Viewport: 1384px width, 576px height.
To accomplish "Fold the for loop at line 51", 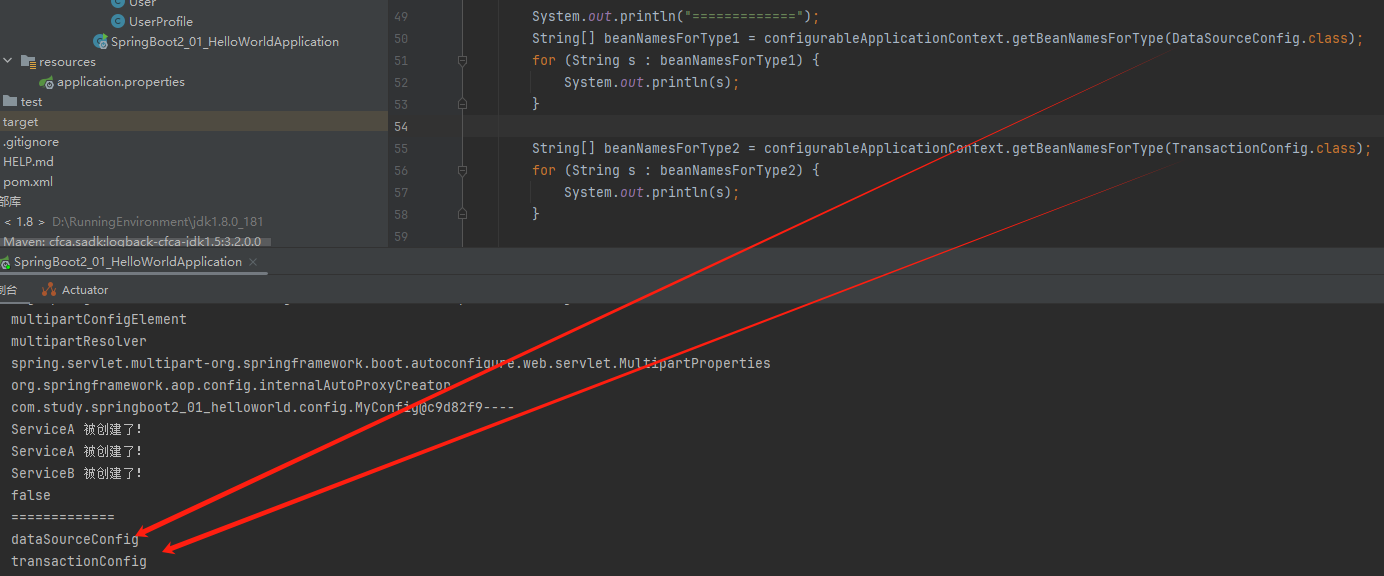I will (462, 60).
